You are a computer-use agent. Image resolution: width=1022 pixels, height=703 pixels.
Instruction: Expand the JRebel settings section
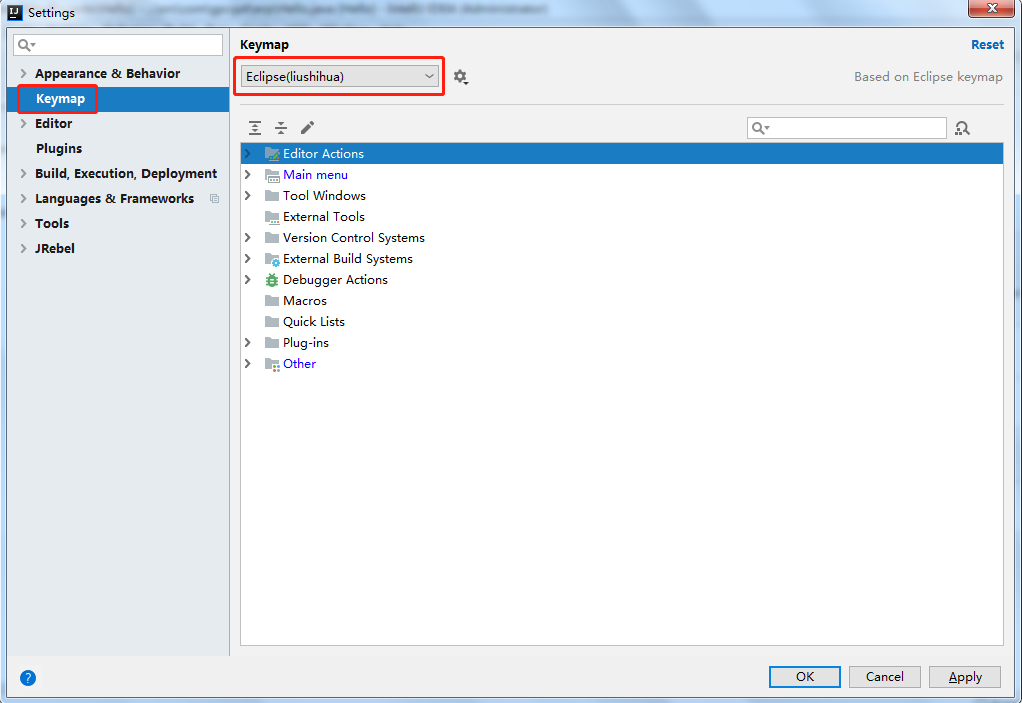coord(23,248)
